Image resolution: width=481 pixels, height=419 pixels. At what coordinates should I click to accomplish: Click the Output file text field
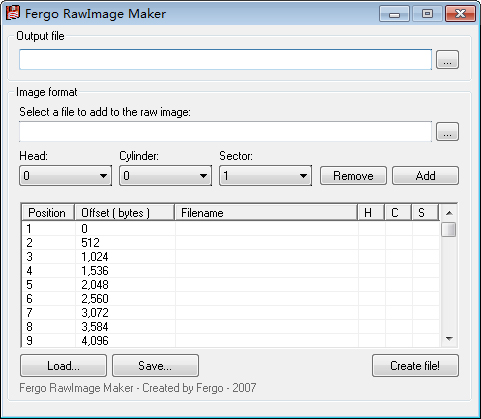(x=225, y=60)
